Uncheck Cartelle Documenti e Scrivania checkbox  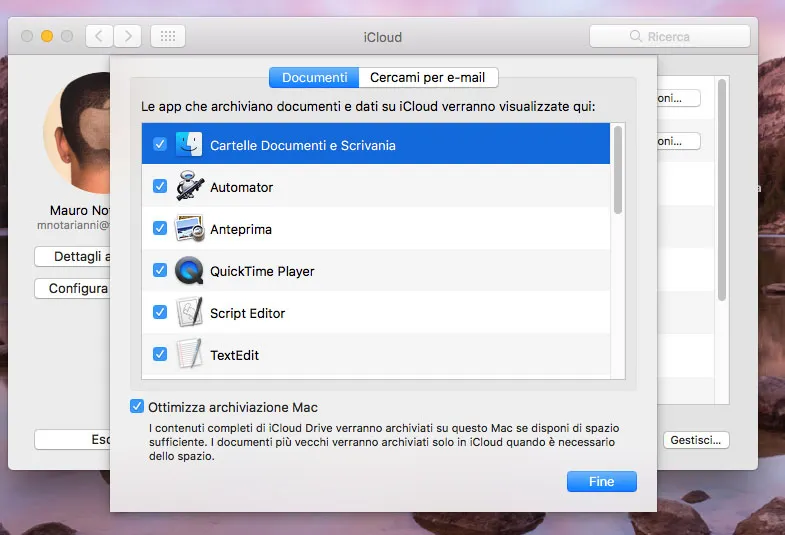click(160, 144)
